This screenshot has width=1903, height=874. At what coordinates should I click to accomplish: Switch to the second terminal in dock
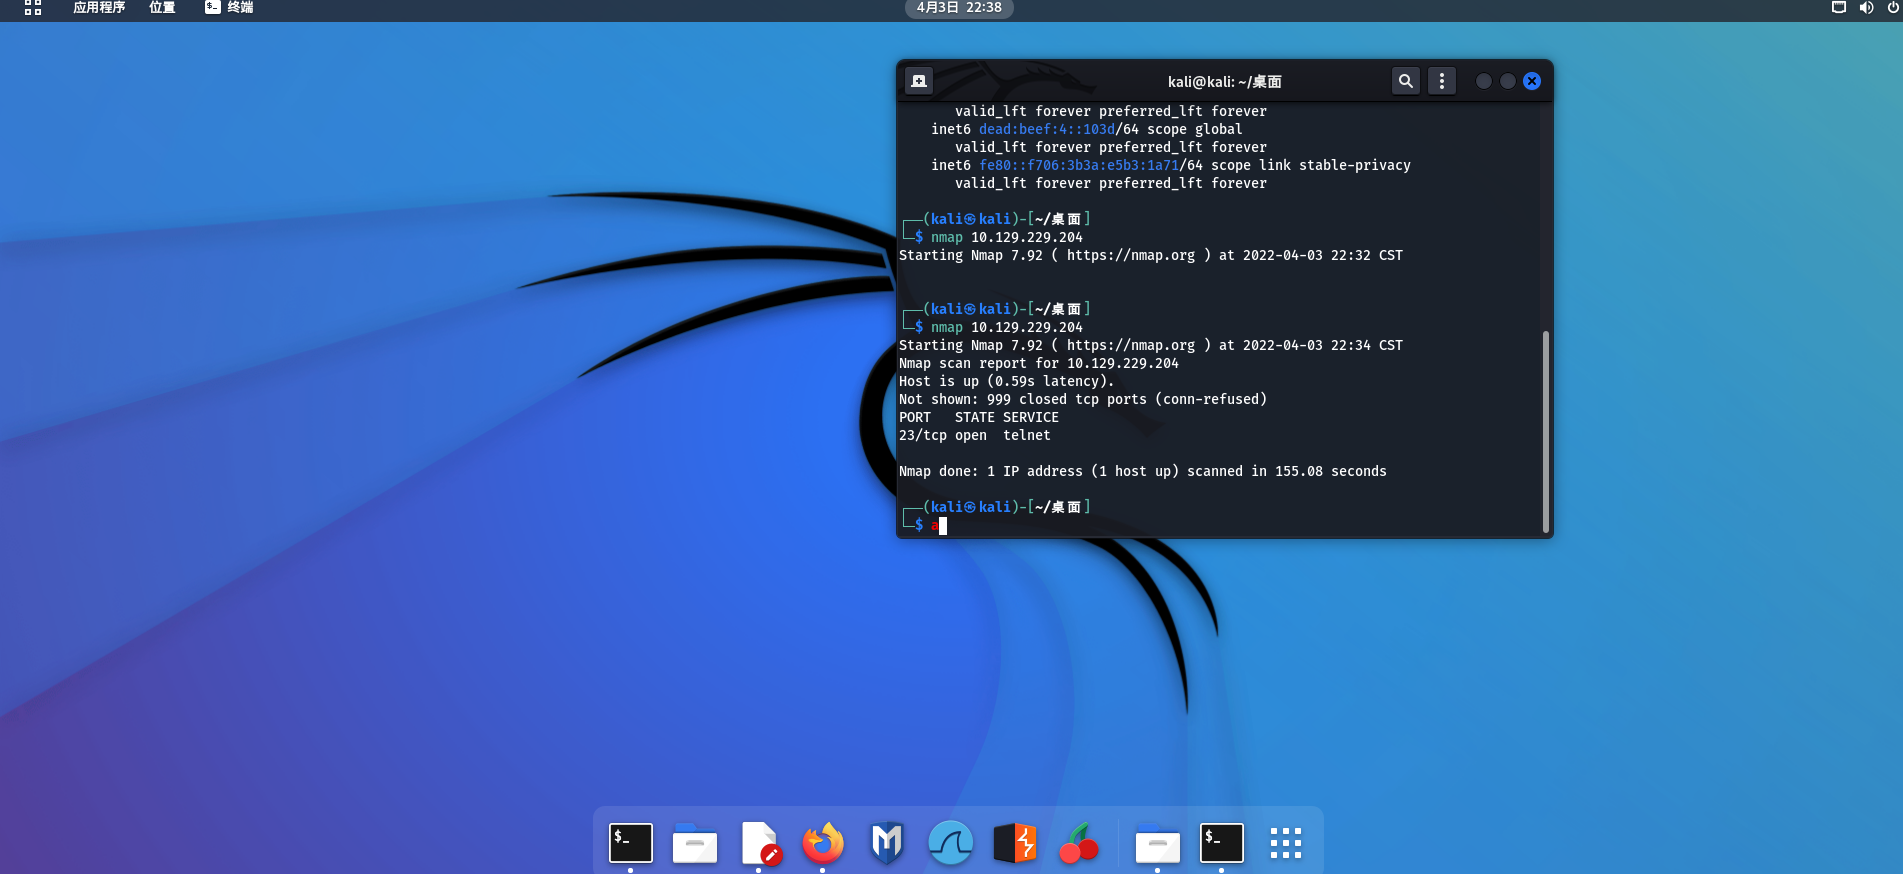coord(1222,843)
